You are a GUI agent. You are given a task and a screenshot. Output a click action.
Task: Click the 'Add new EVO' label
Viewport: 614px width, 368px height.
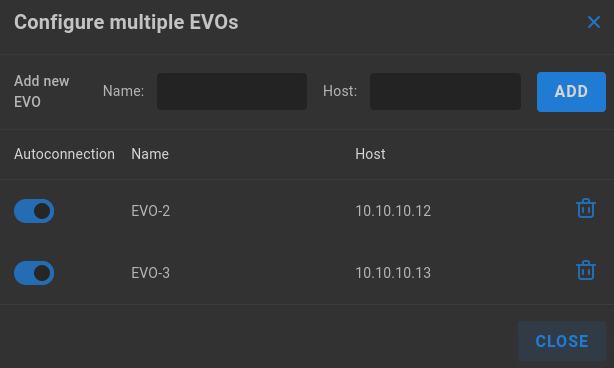pos(42,91)
